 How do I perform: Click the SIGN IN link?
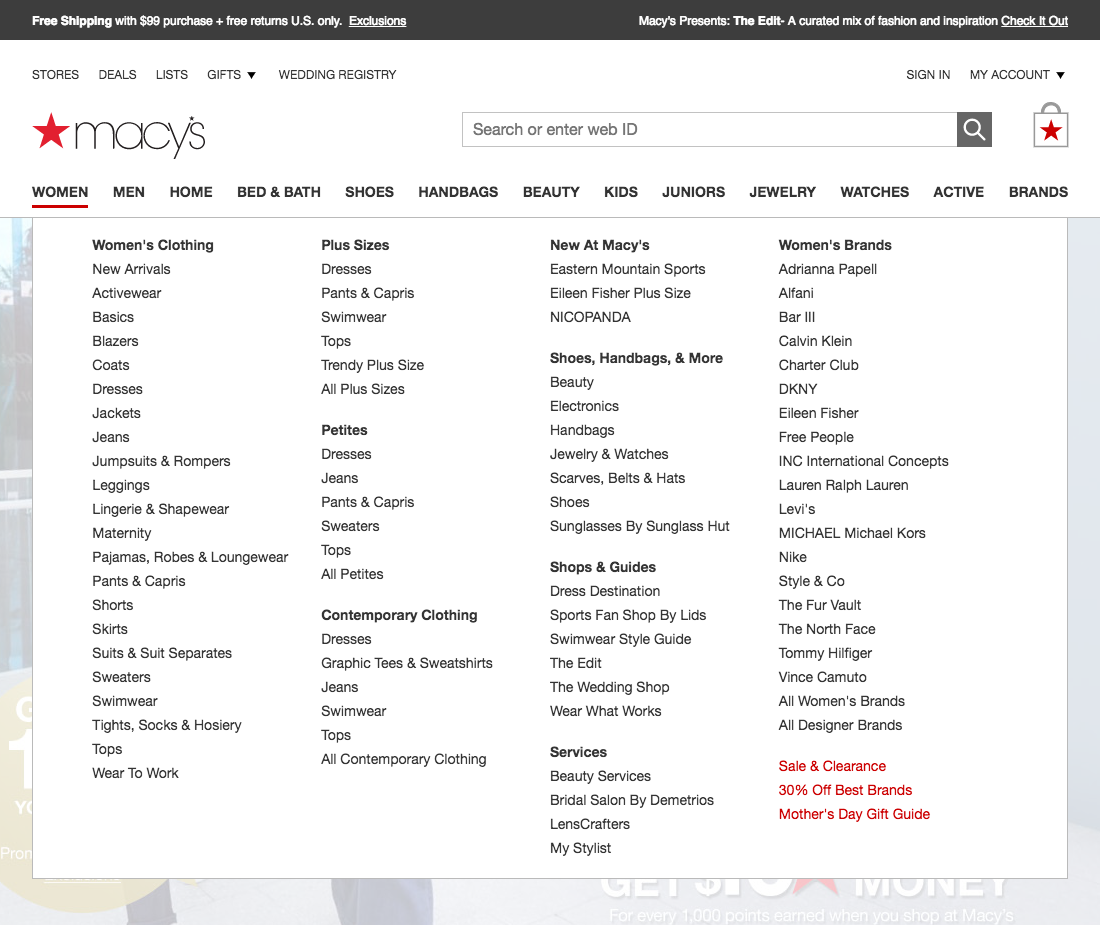tap(928, 74)
